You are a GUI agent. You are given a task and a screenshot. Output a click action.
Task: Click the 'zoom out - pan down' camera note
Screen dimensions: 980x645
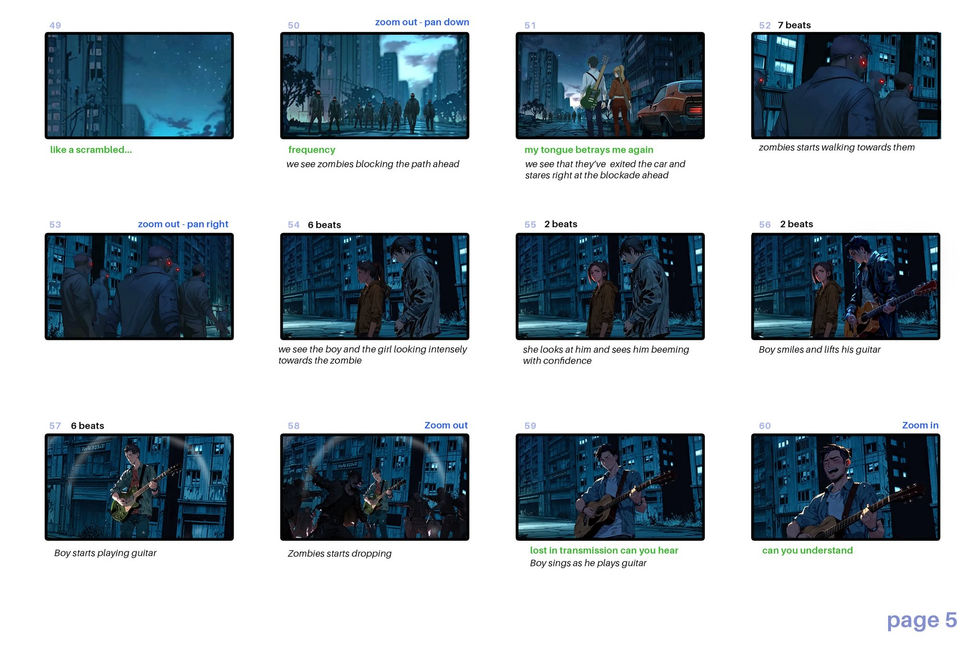pos(422,22)
